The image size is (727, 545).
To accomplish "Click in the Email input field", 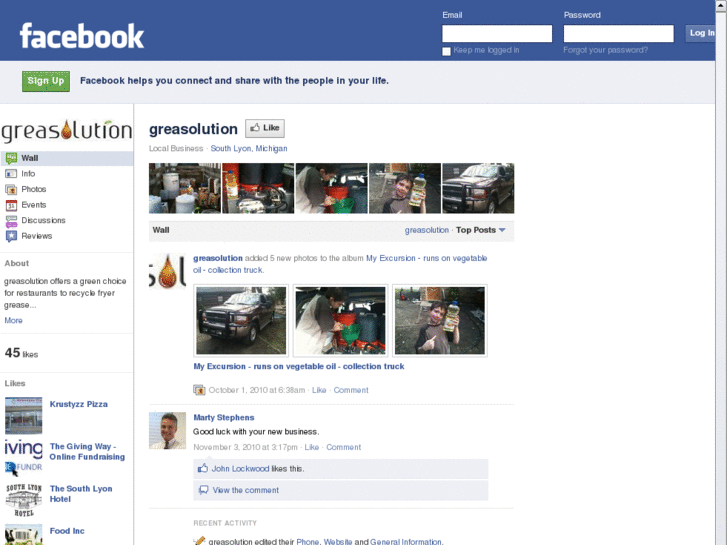I will coord(497,34).
